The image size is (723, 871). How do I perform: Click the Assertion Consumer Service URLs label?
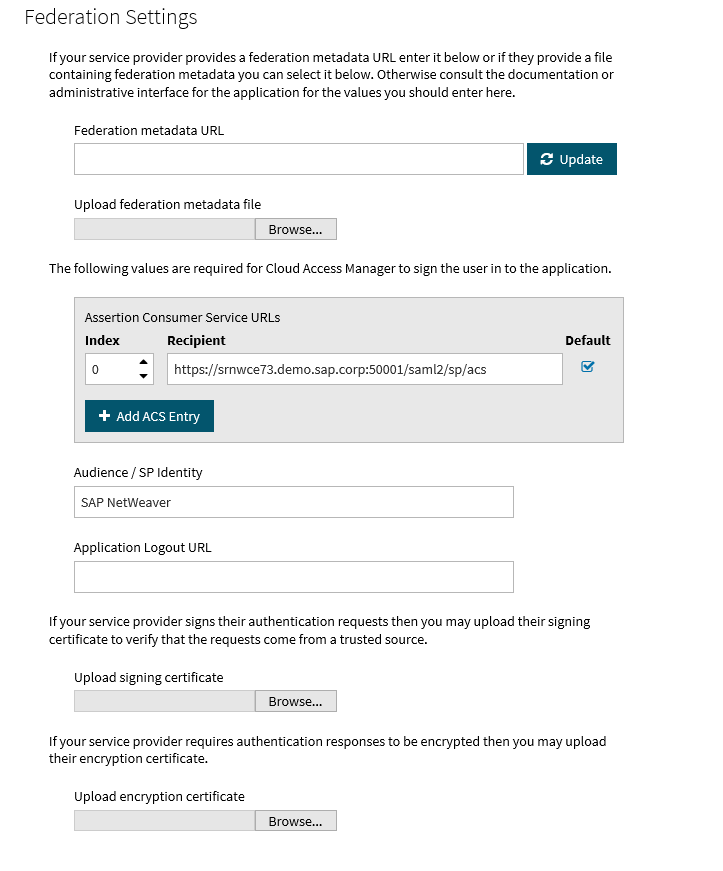click(182, 318)
